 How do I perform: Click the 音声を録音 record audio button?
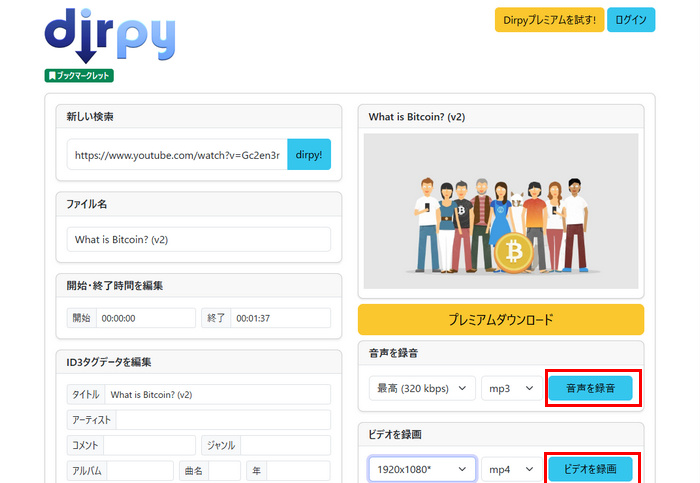[x=590, y=388]
